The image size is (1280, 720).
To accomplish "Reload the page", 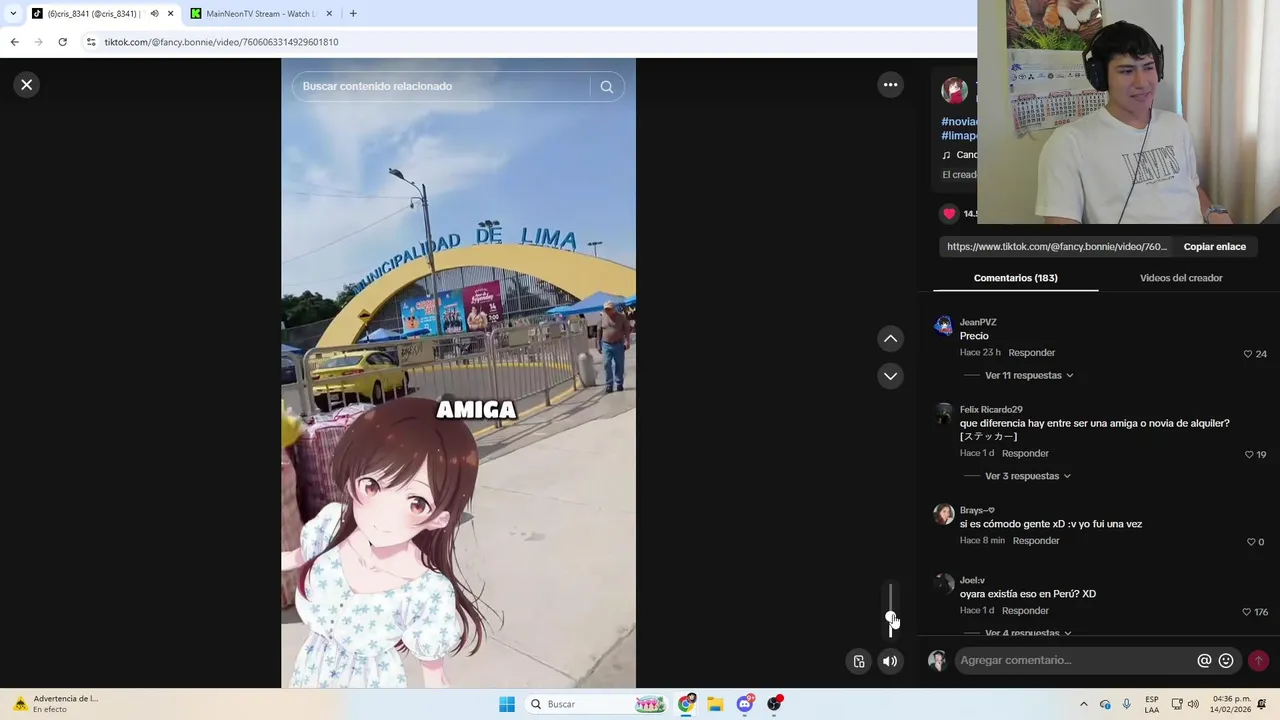I will (x=62, y=42).
